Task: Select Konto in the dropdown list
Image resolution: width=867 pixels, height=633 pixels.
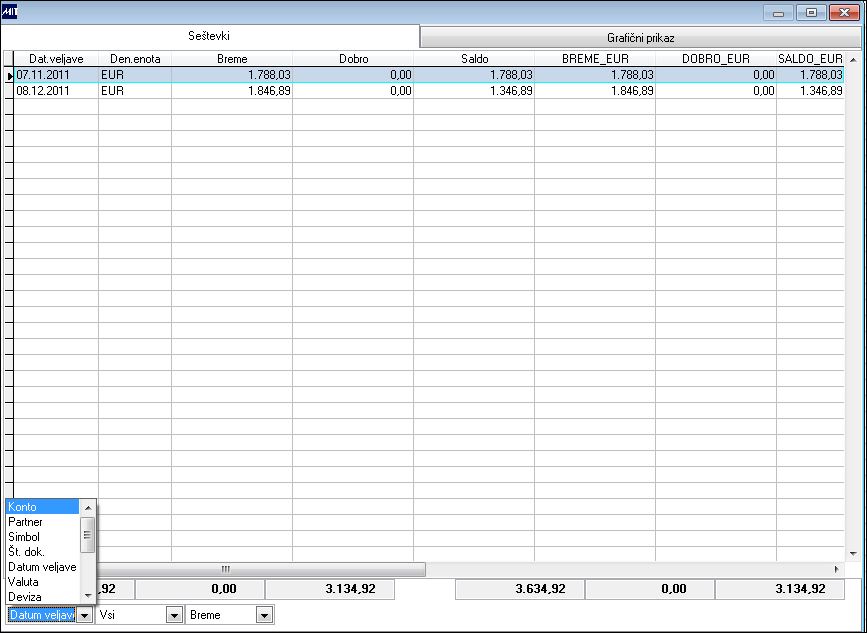Action: click(x=43, y=507)
